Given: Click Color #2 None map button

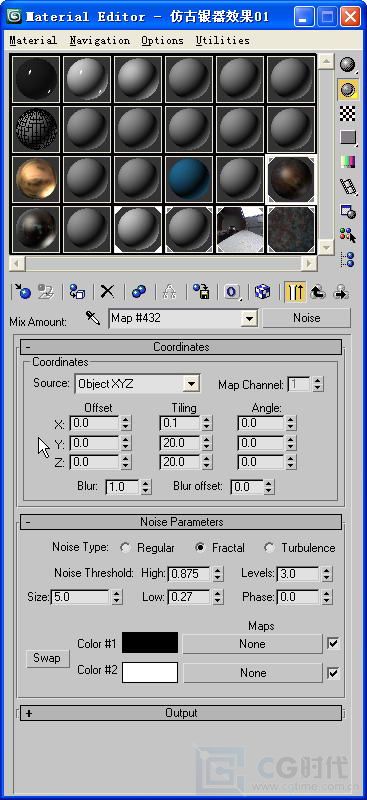Looking at the screenshot, I should tap(252, 673).
